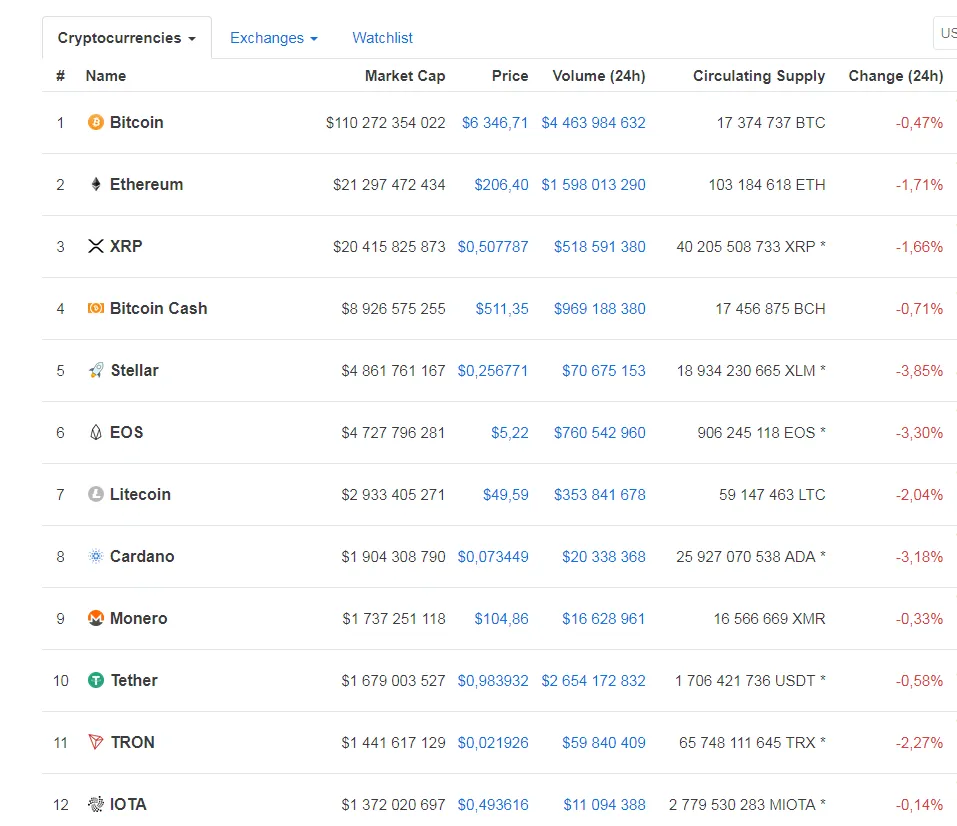The image size is (957, 826).
Task: Click the EOS logo icon
Action: 96,432
